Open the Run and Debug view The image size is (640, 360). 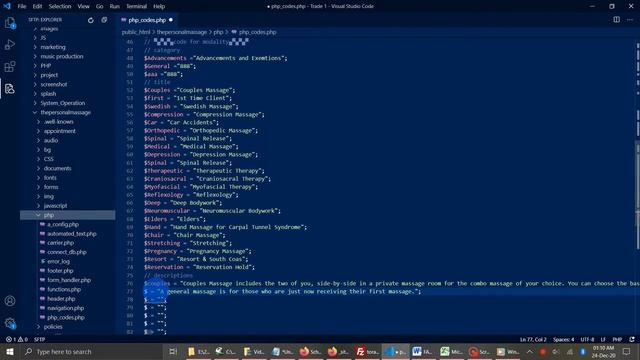(10, 44)
